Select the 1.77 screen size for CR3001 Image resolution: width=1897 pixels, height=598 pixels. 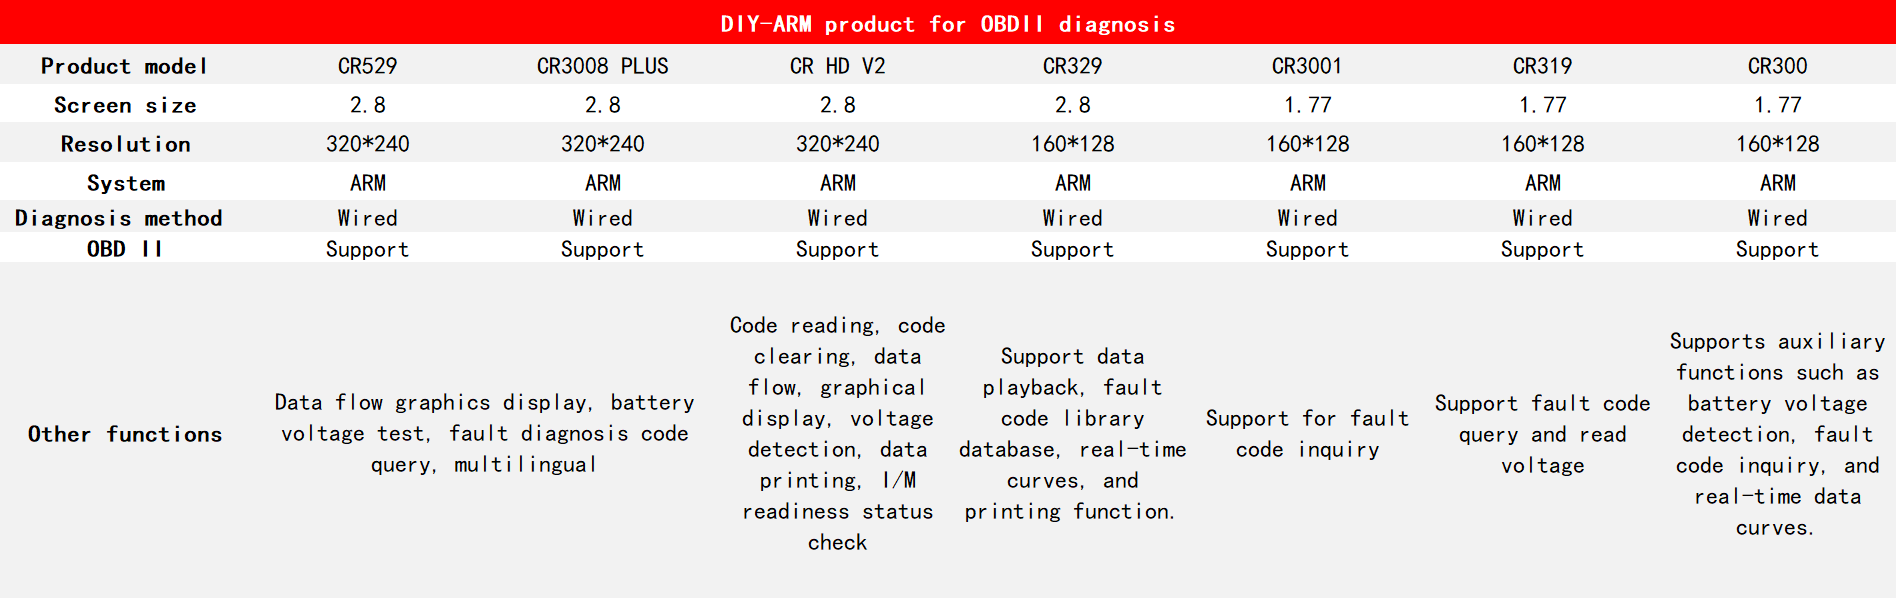1307,105
